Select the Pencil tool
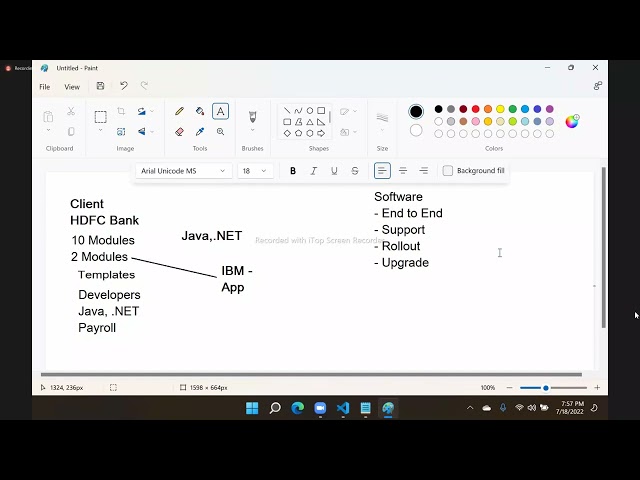Screen dimensions: 640x480 pos(179,111)
